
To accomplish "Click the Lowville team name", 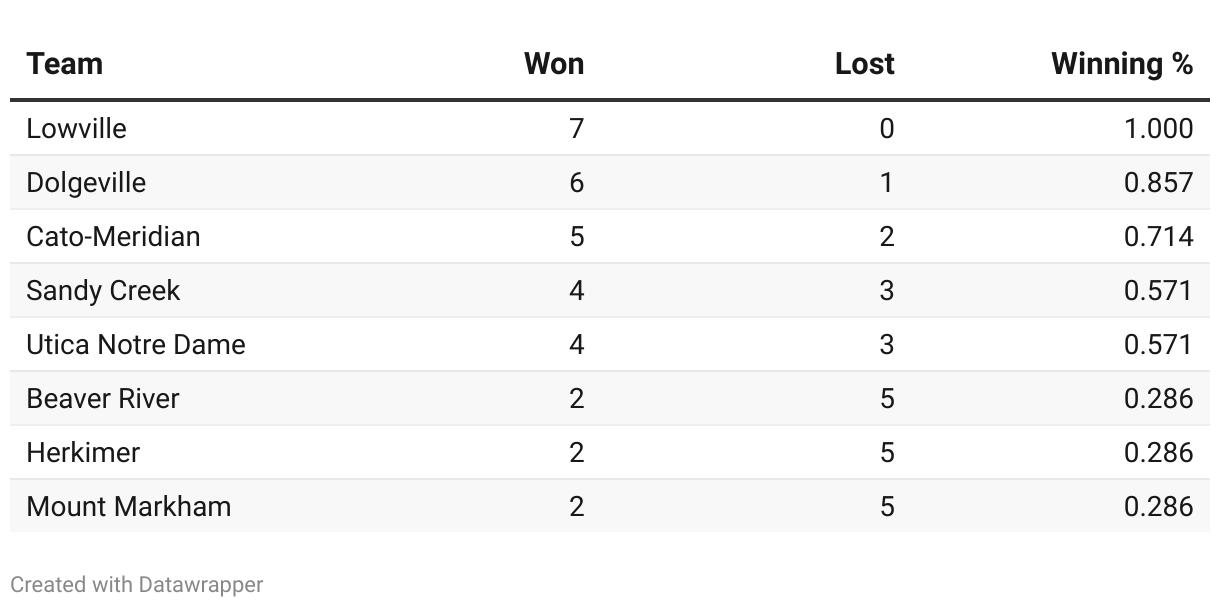I will [x=77, y=129].
